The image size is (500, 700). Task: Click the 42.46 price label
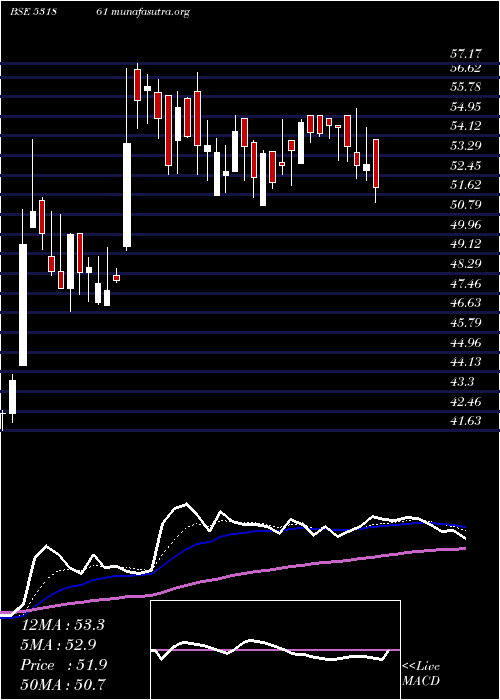point(466,402)
